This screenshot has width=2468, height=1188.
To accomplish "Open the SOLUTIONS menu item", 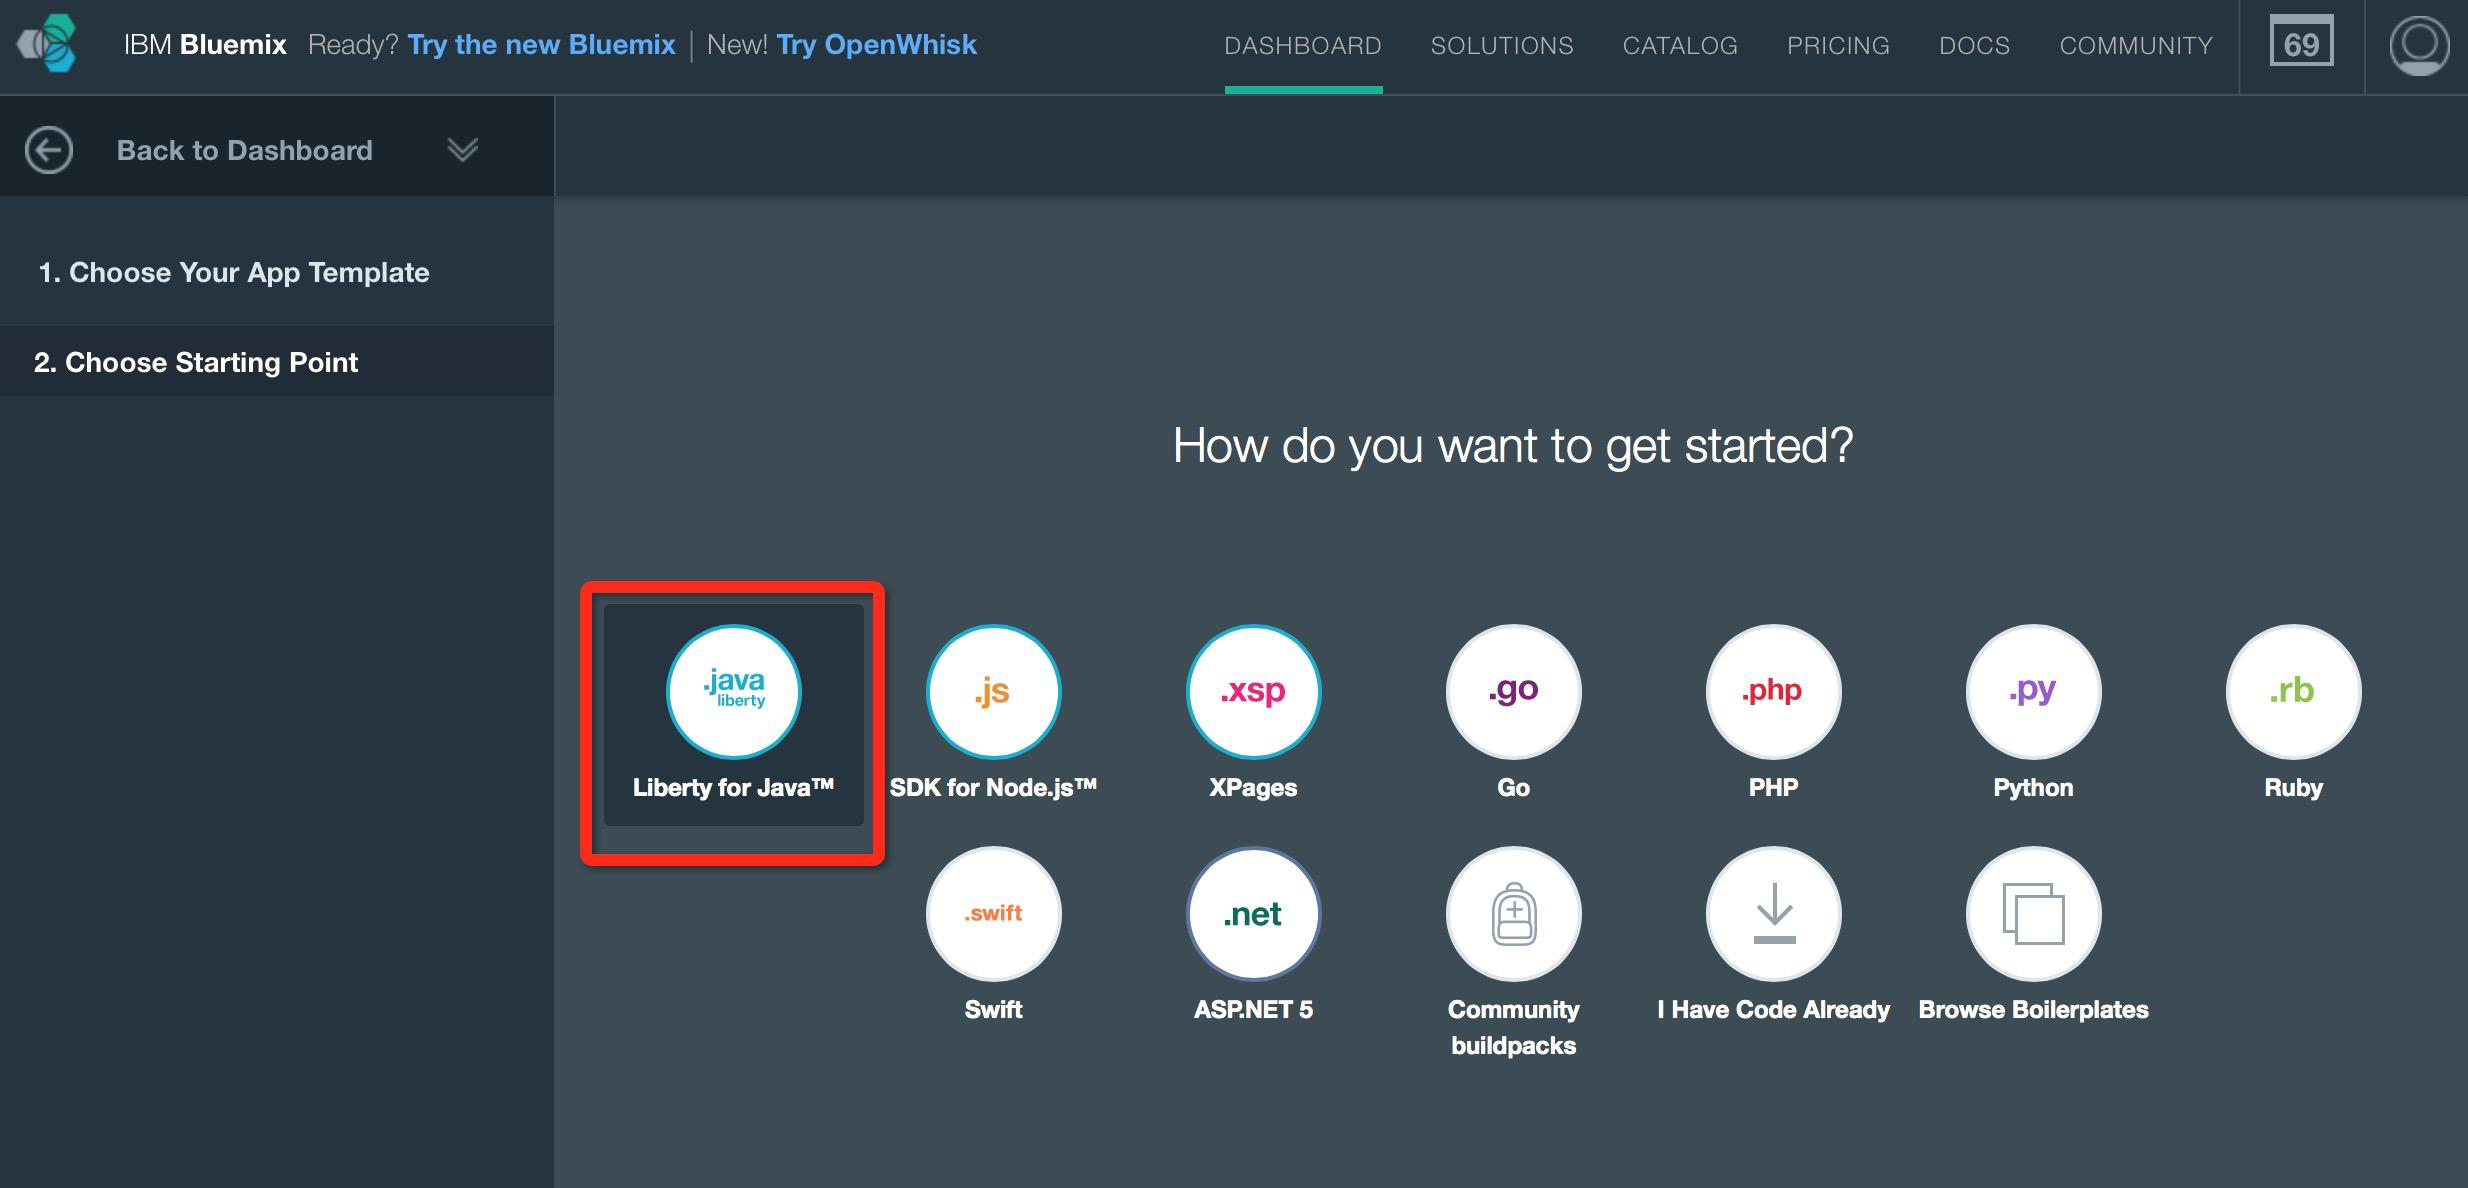I will 1502,46.
